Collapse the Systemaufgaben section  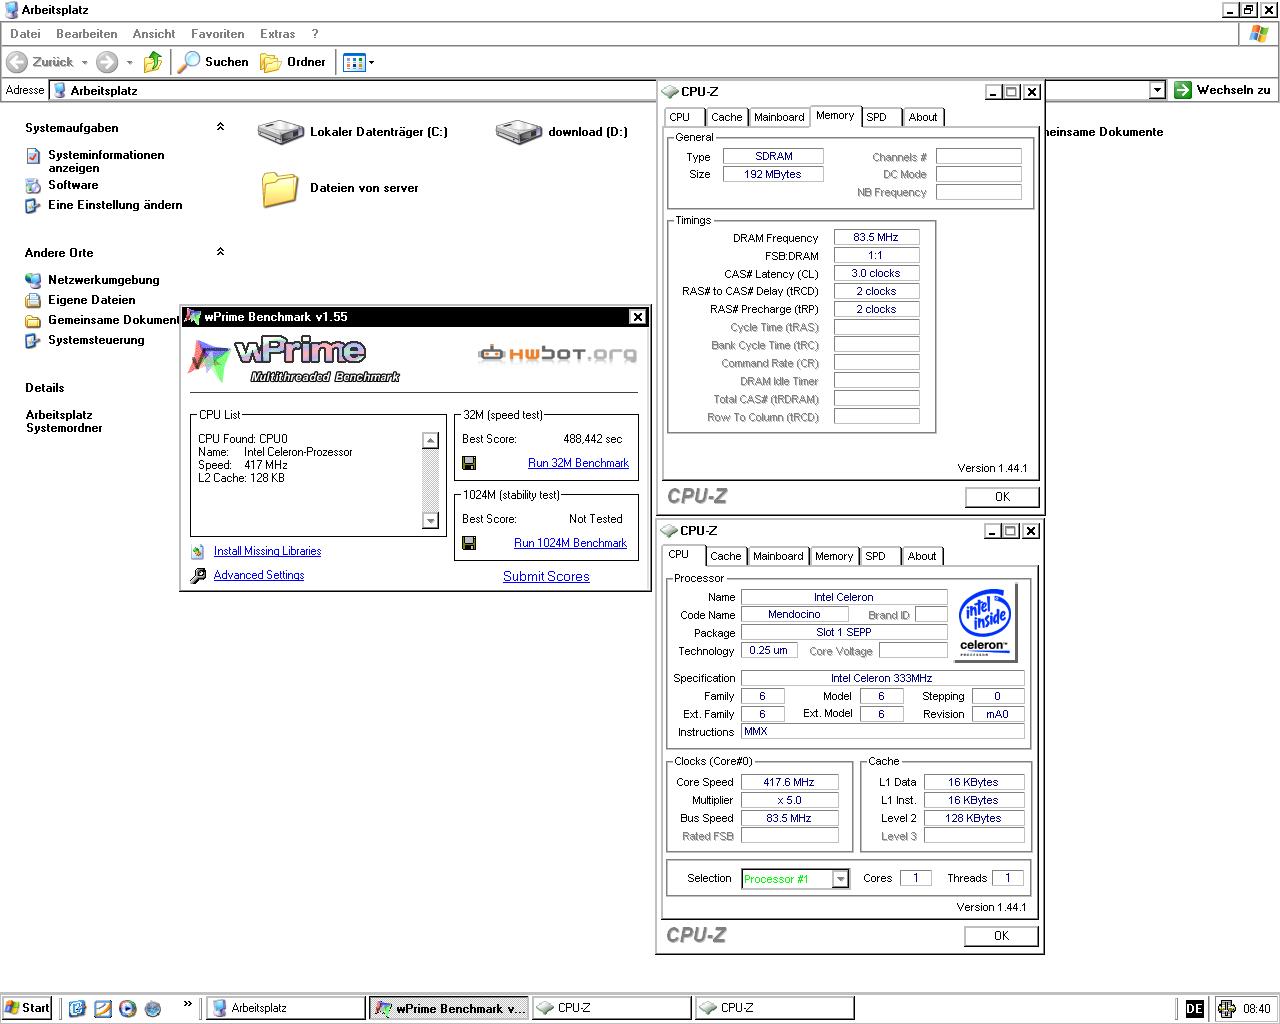tap(220, 127)
